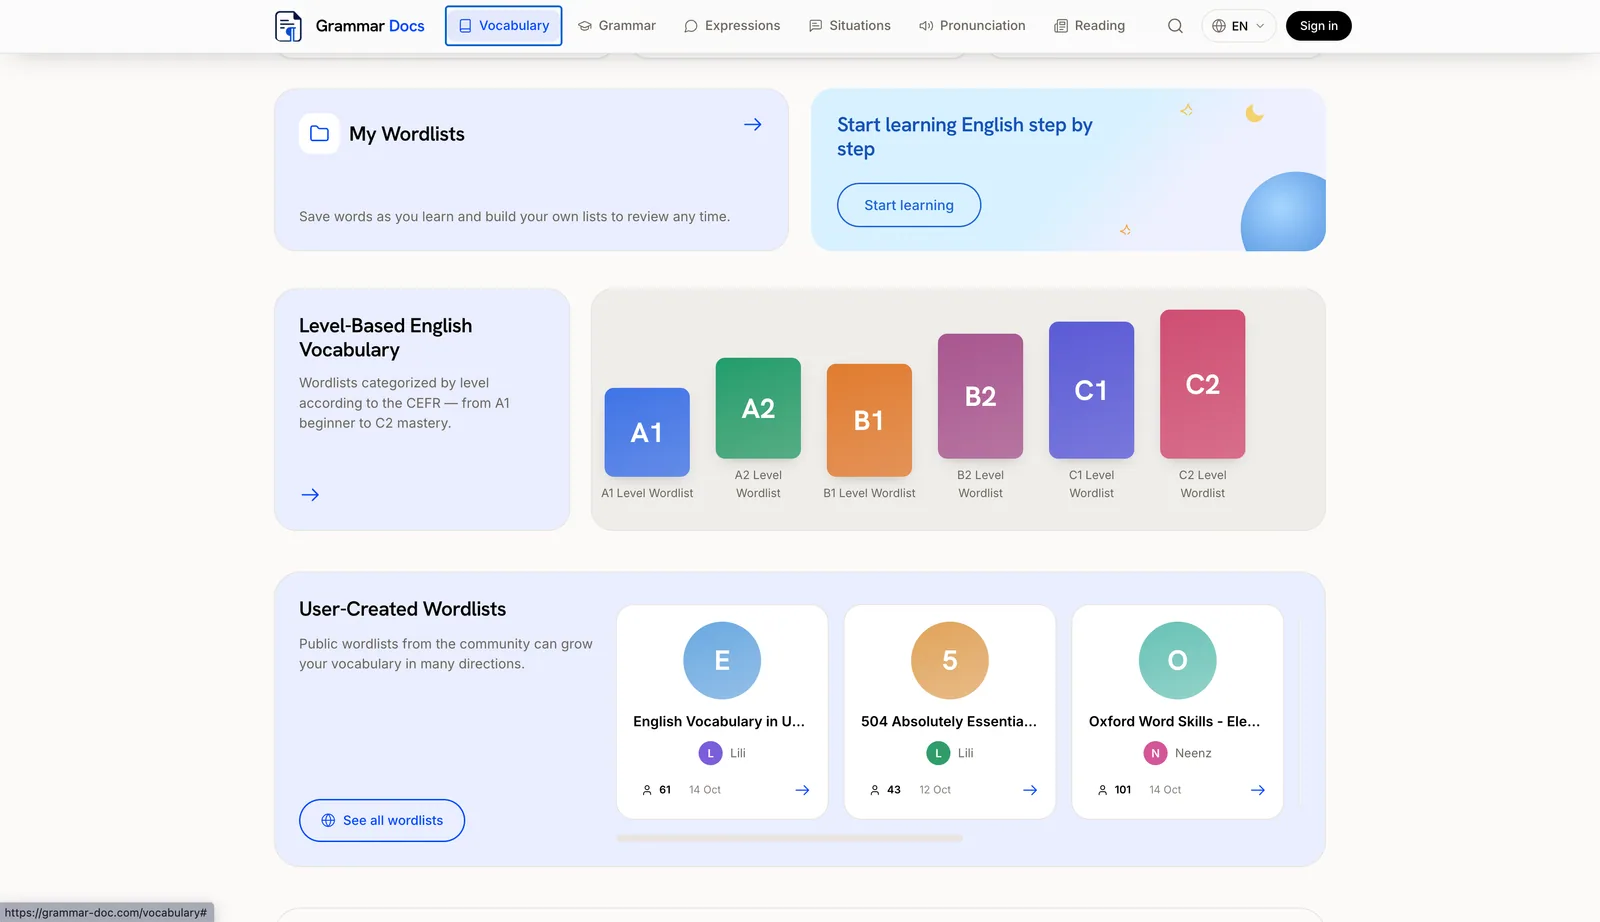The height and width of the screenshot is (922, 1600).
Task: Click See all wordlists button
Action: click(x=382, y=820)
